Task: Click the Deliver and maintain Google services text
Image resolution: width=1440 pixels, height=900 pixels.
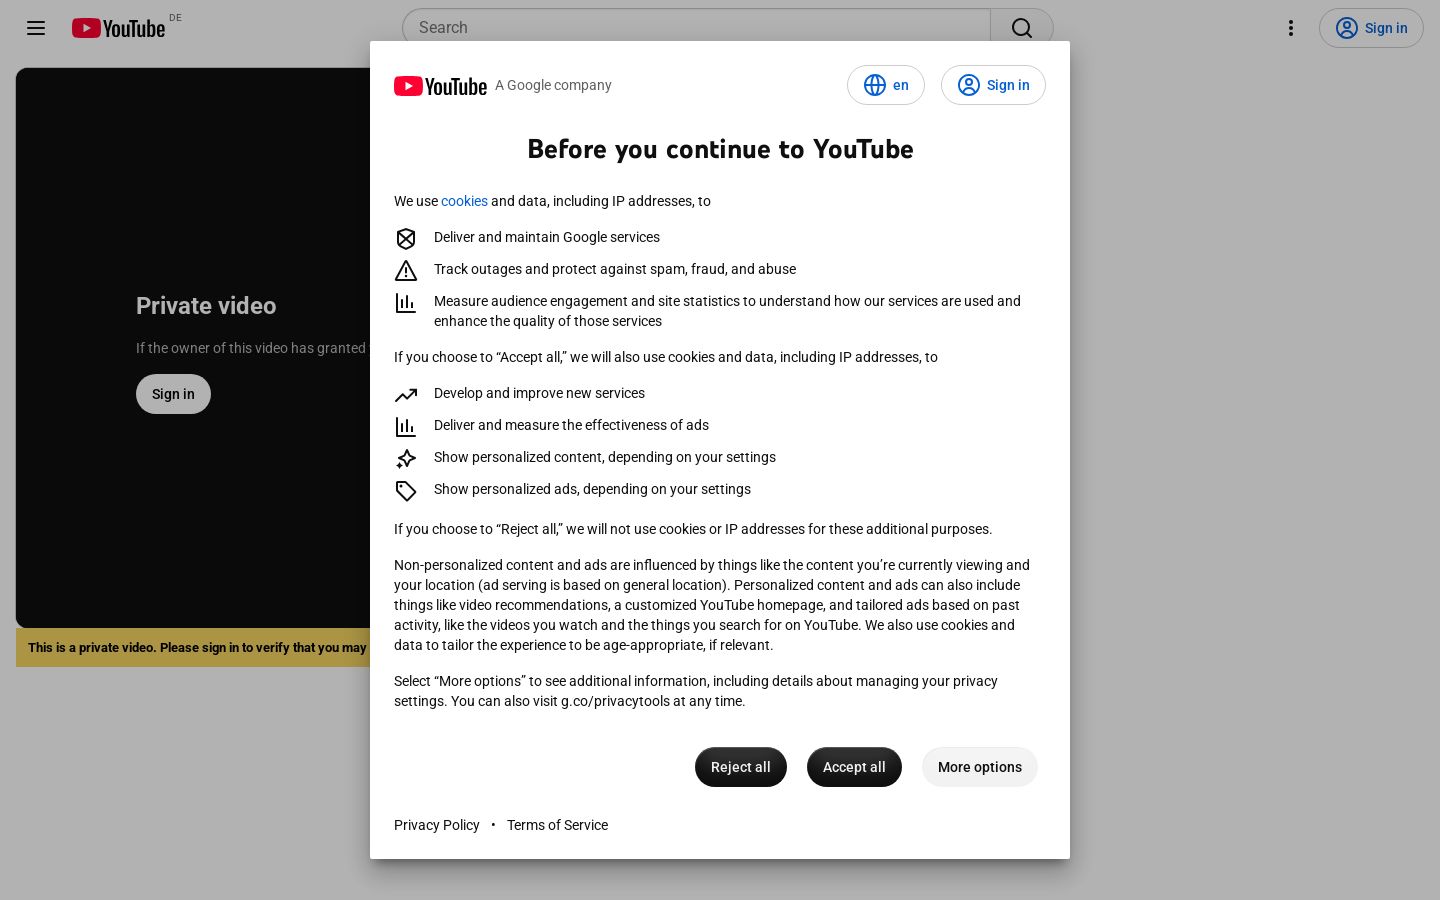Action: [x=547, y=237]
